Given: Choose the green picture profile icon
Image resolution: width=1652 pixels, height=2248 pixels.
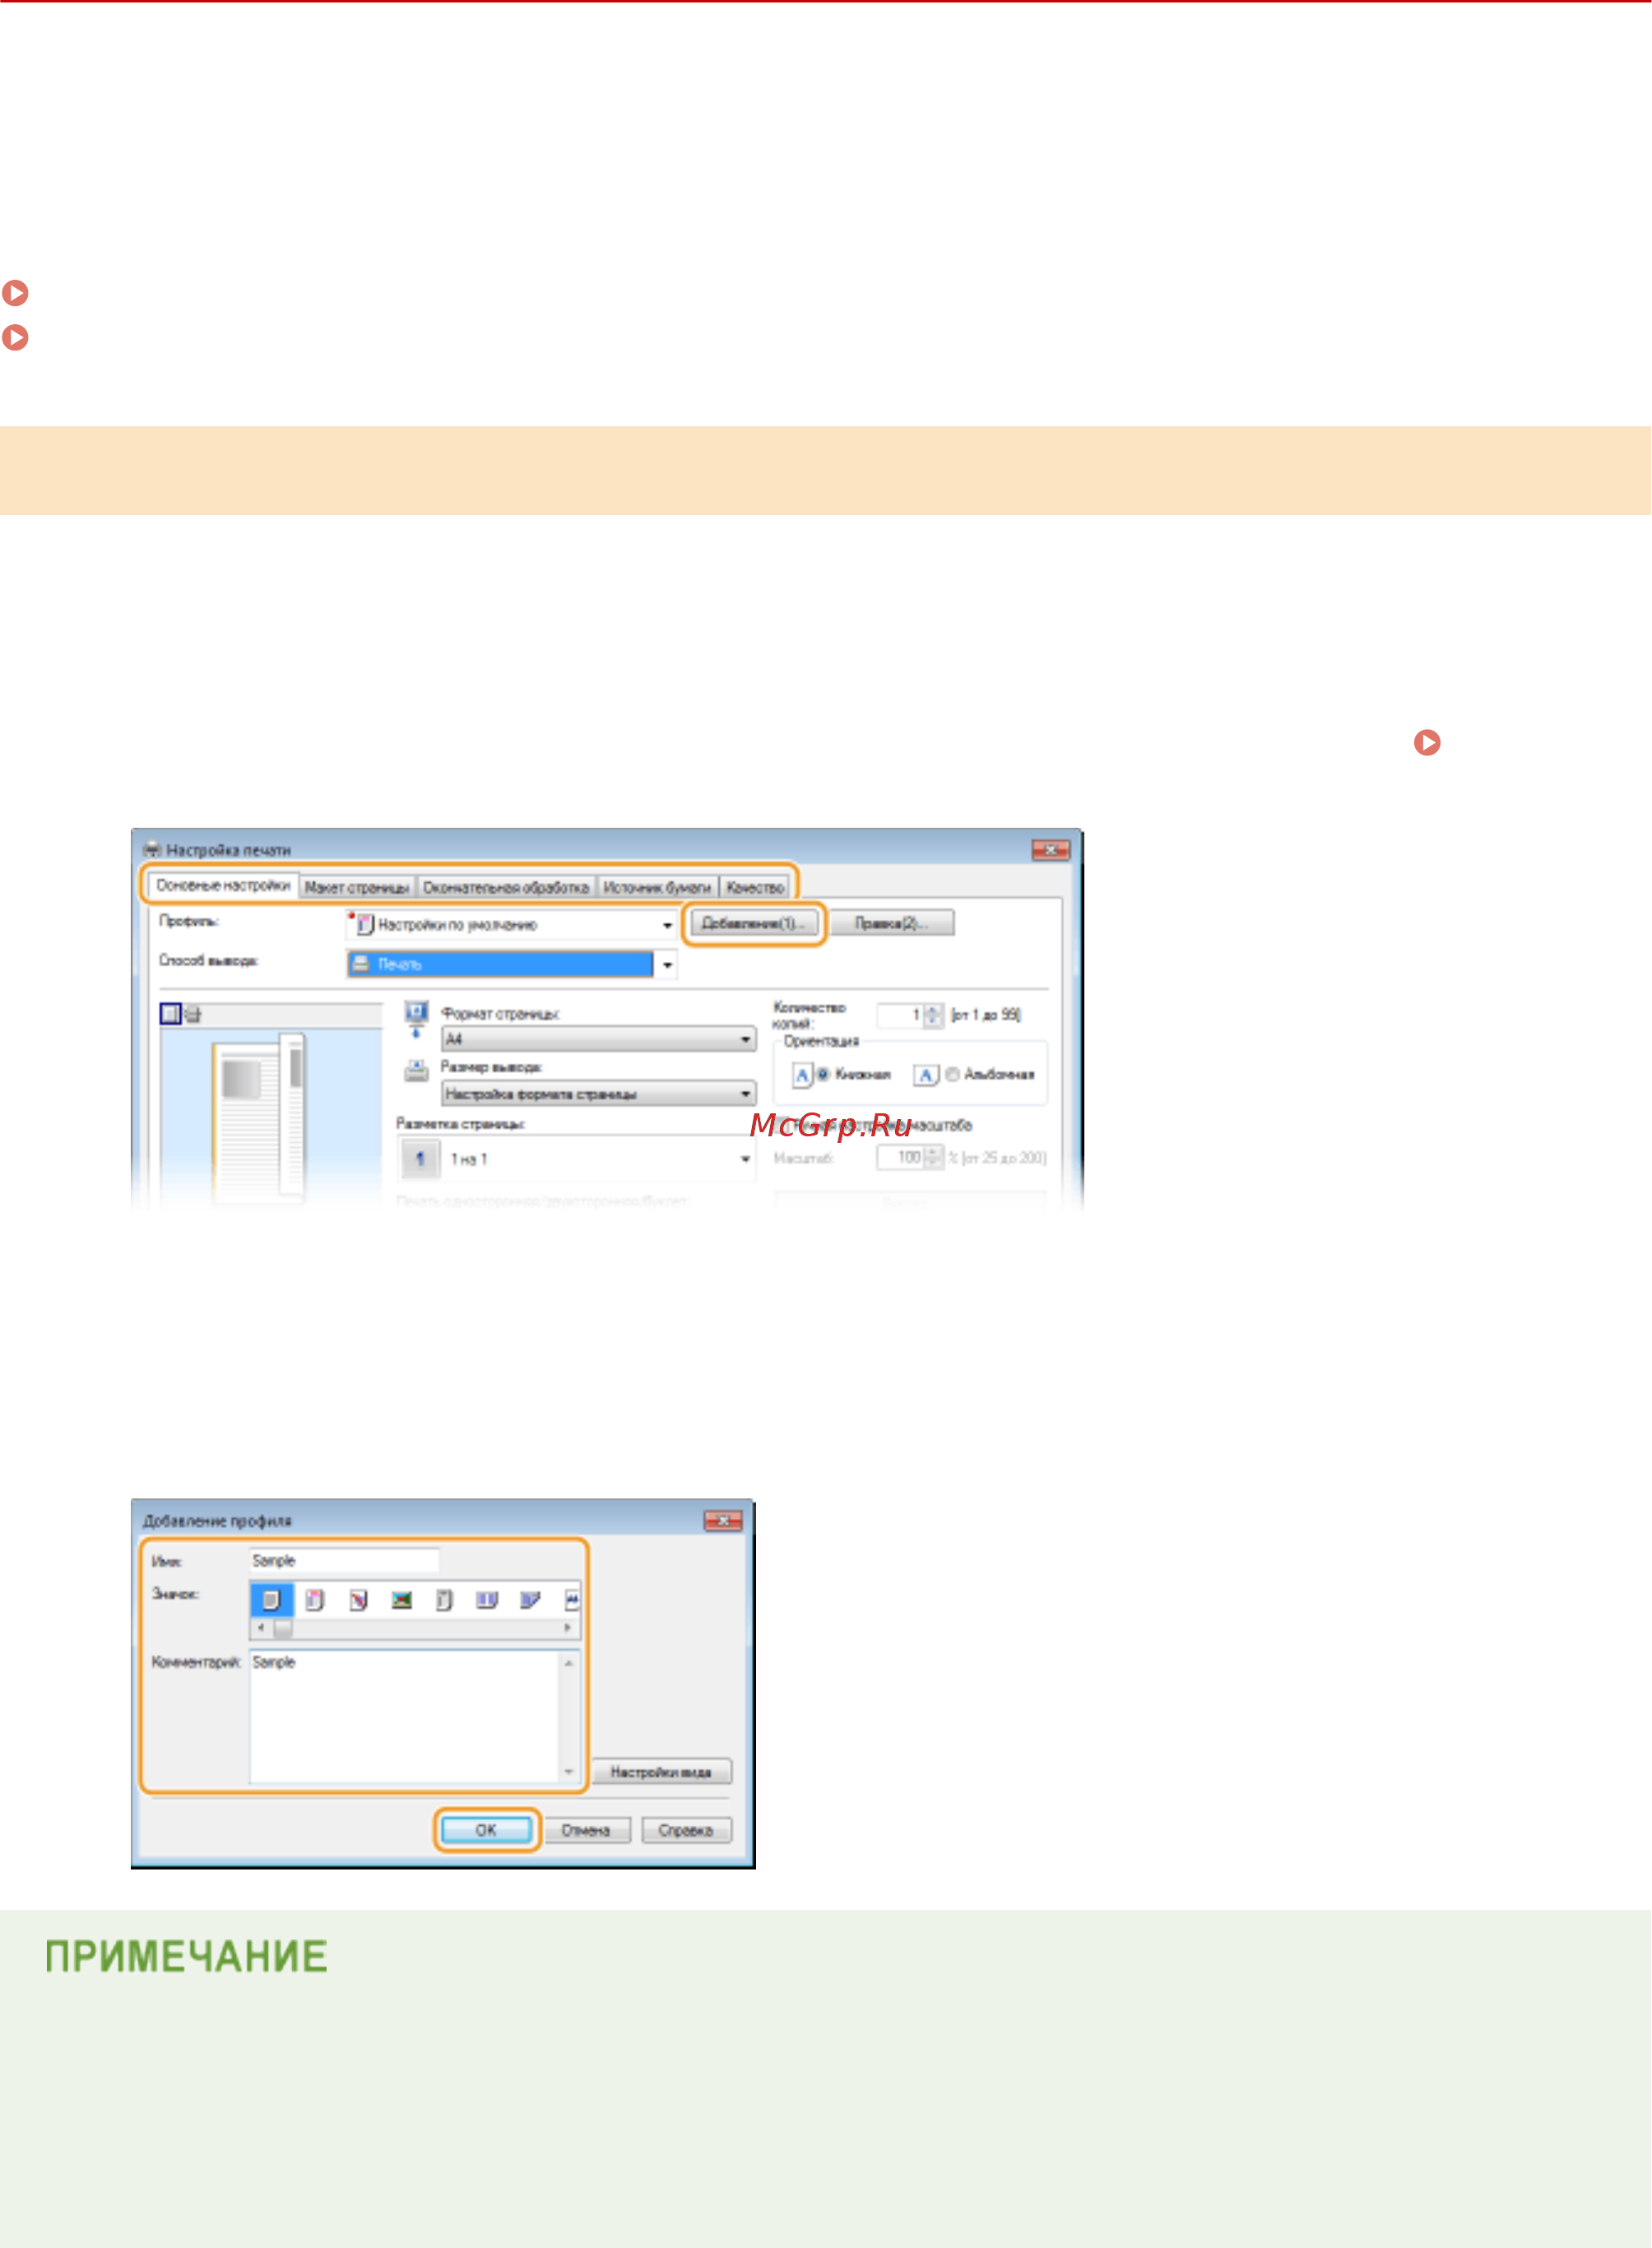Looking at the screenshot, I should (402, 1601).
